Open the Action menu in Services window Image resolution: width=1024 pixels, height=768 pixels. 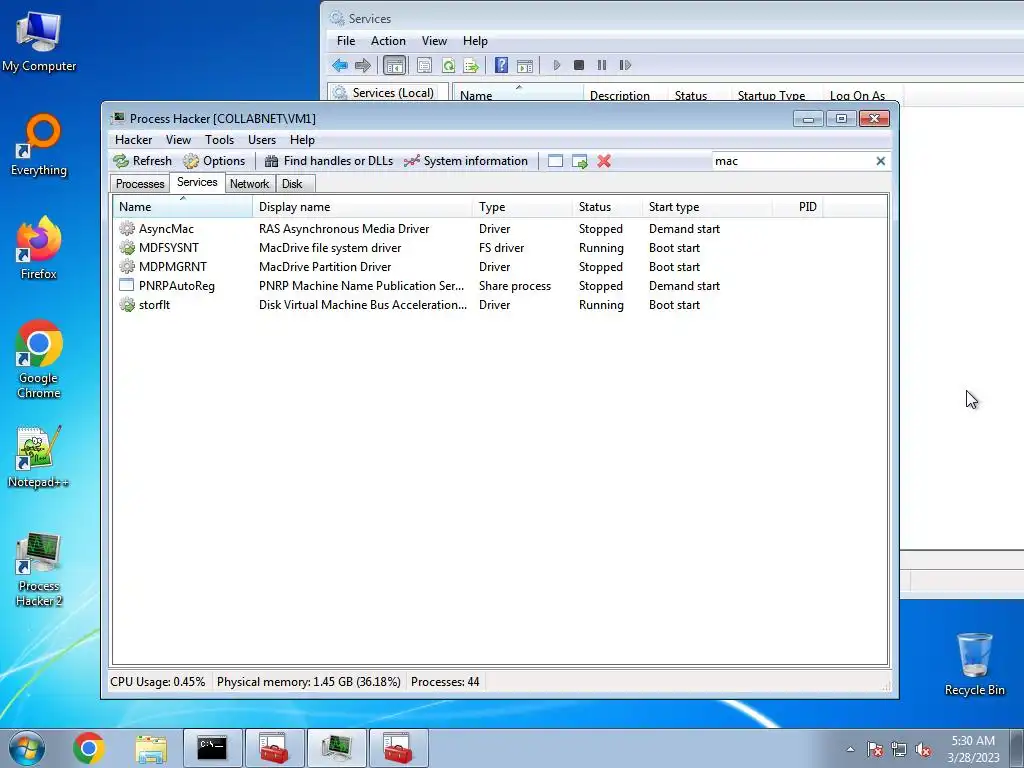(x=388, y=40)
